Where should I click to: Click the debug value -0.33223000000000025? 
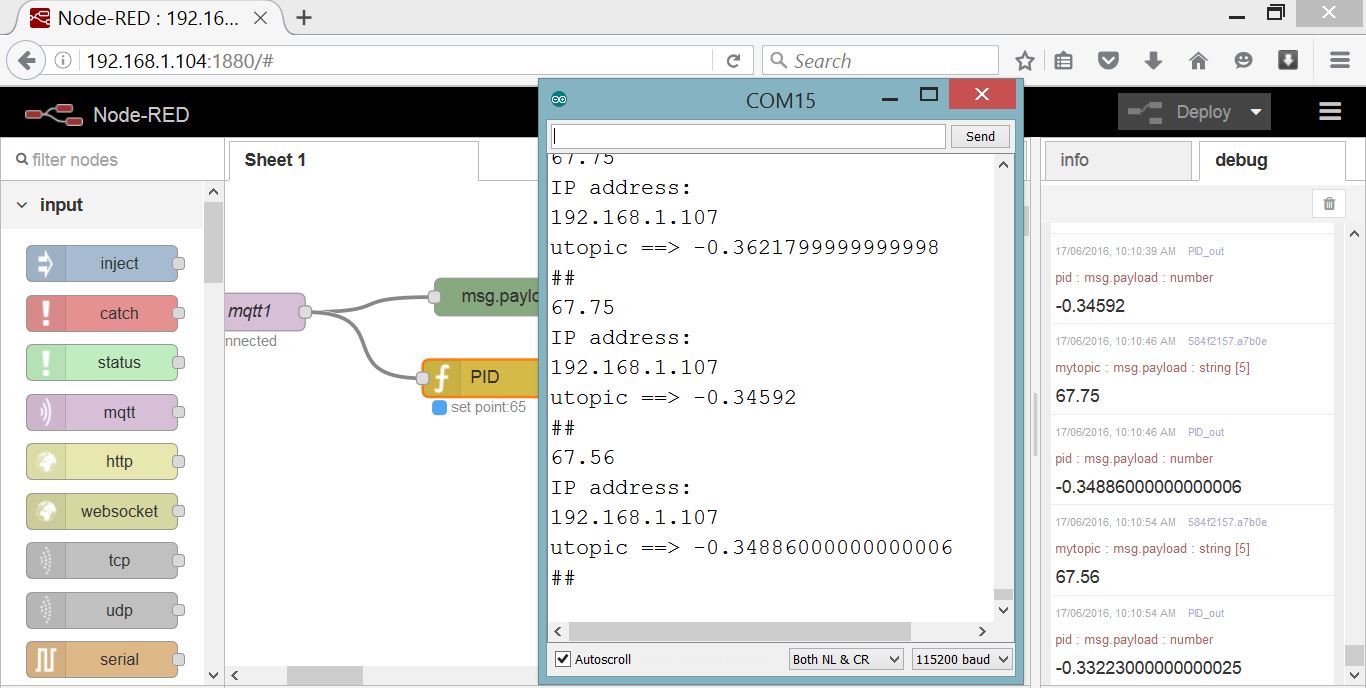pyautogui.click(x=1148, y=668)
